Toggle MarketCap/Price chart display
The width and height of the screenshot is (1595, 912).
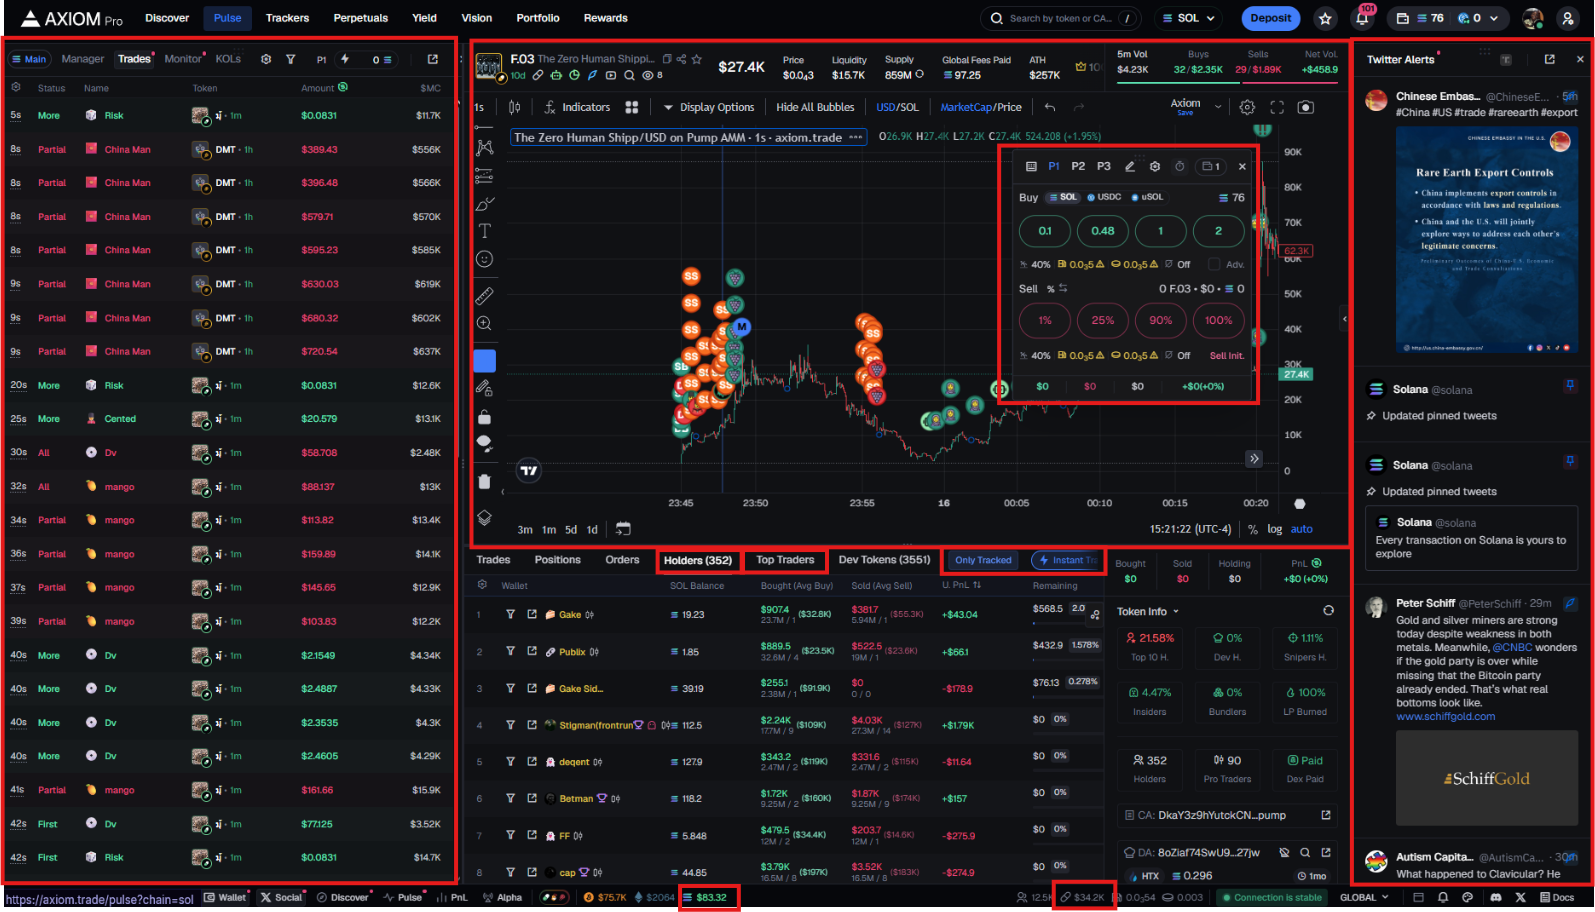point(981,107)
